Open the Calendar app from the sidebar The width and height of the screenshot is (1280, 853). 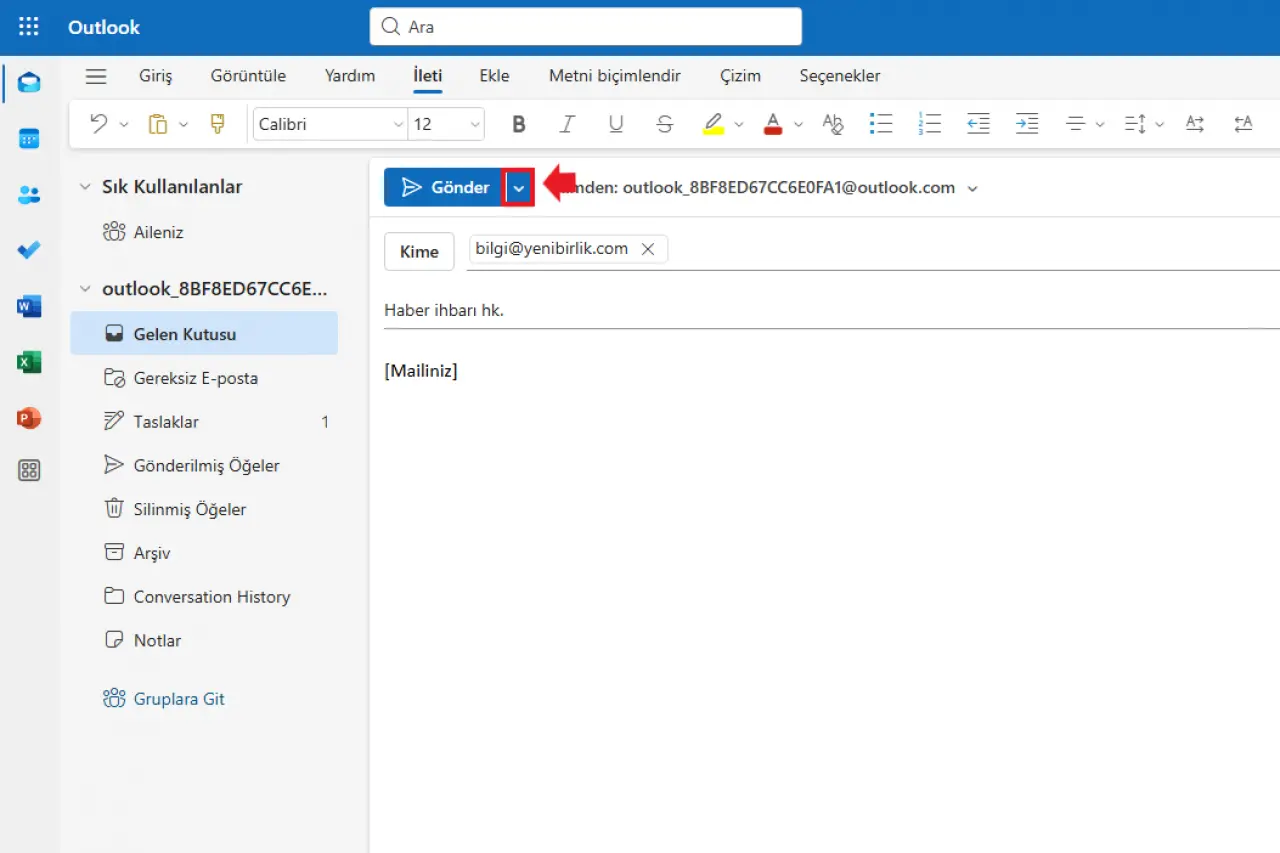point(29,139)
